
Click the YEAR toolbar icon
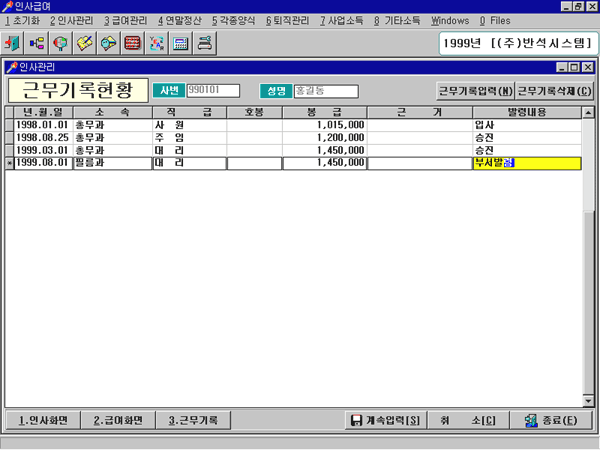click(157, 44)
